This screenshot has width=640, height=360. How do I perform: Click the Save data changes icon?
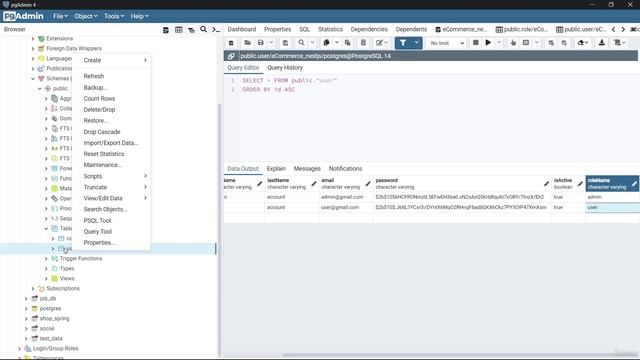pyautogui.click(x=285, y=43)
